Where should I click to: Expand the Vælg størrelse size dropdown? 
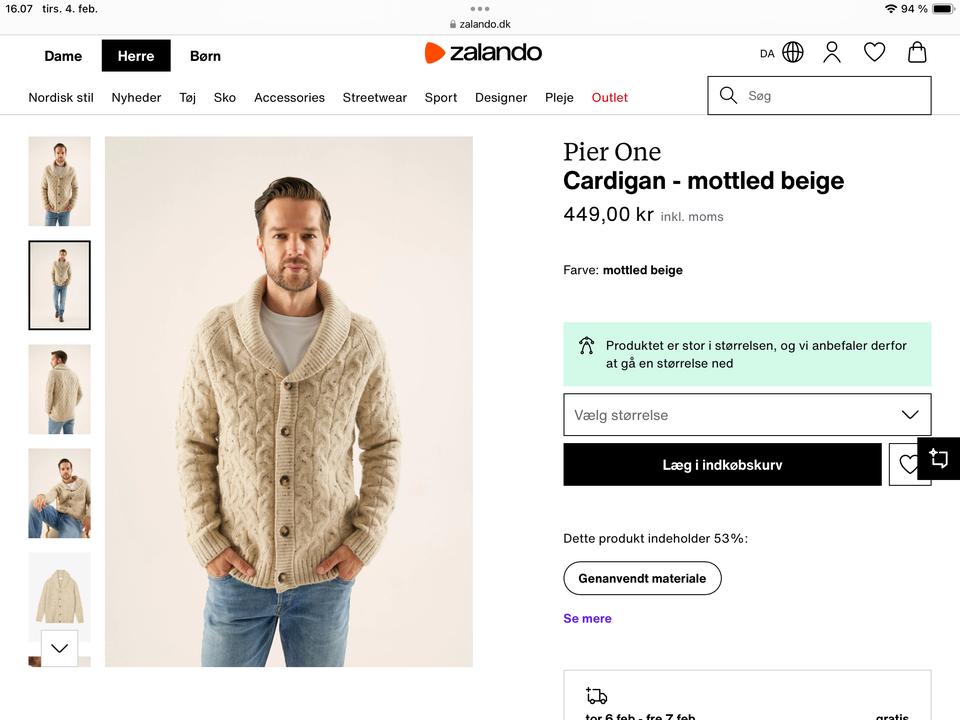point(747,415)
